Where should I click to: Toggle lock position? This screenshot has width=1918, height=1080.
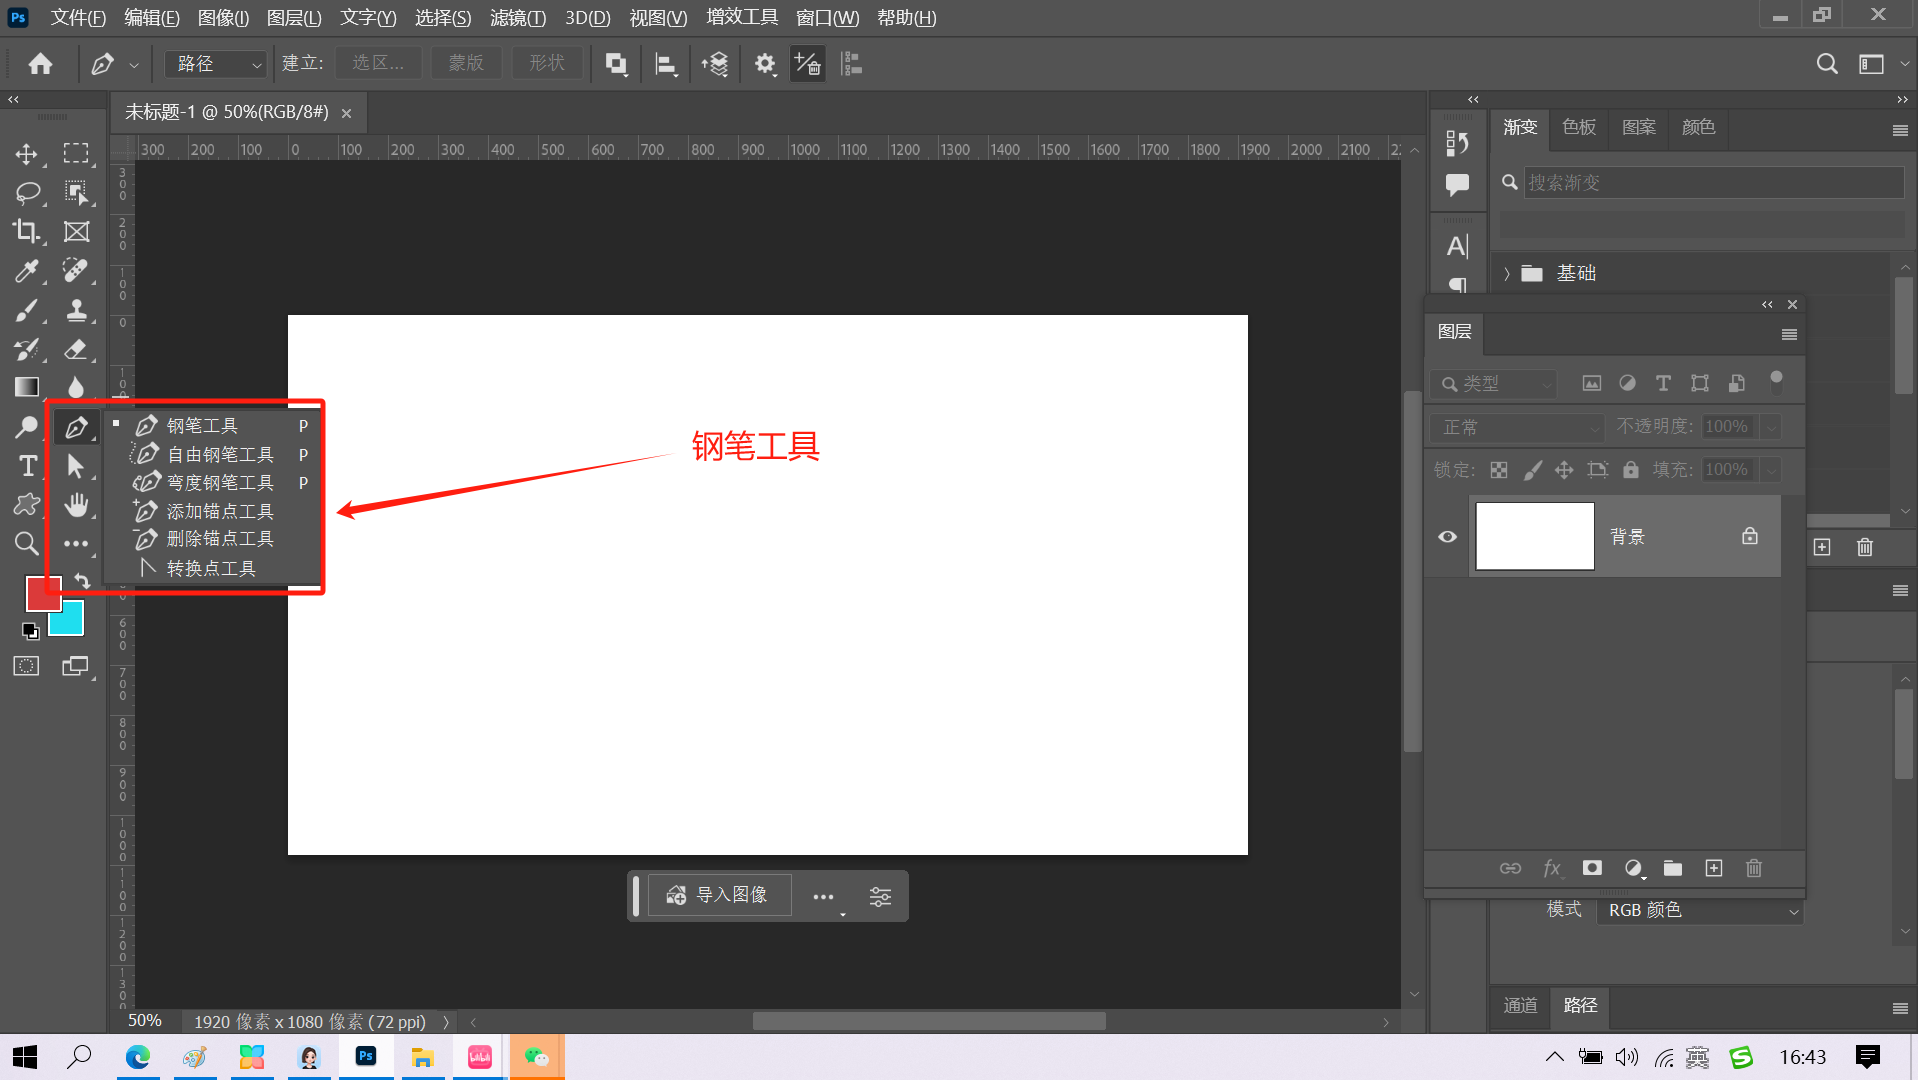1564,470
